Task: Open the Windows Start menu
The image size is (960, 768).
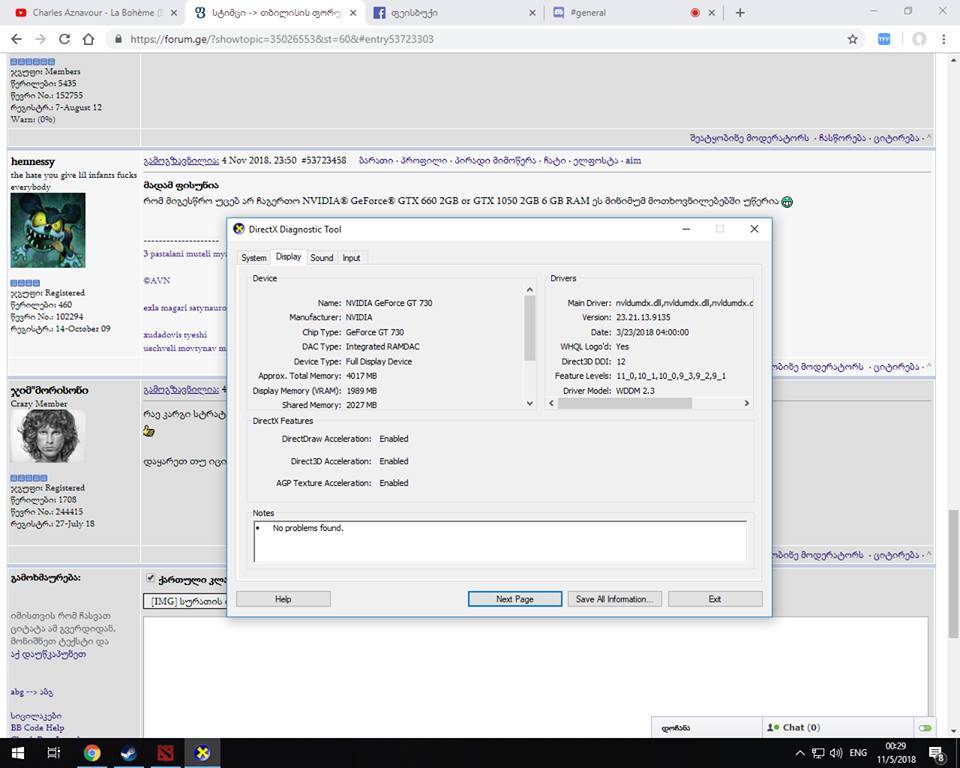Action: click(x=17, y=753)
